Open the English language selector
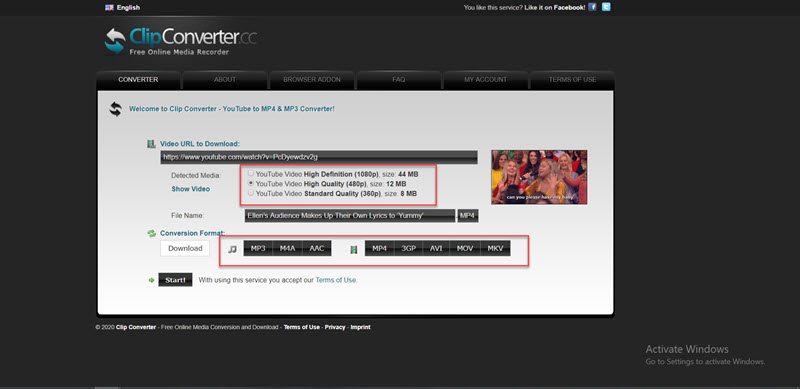 point(128,8)
